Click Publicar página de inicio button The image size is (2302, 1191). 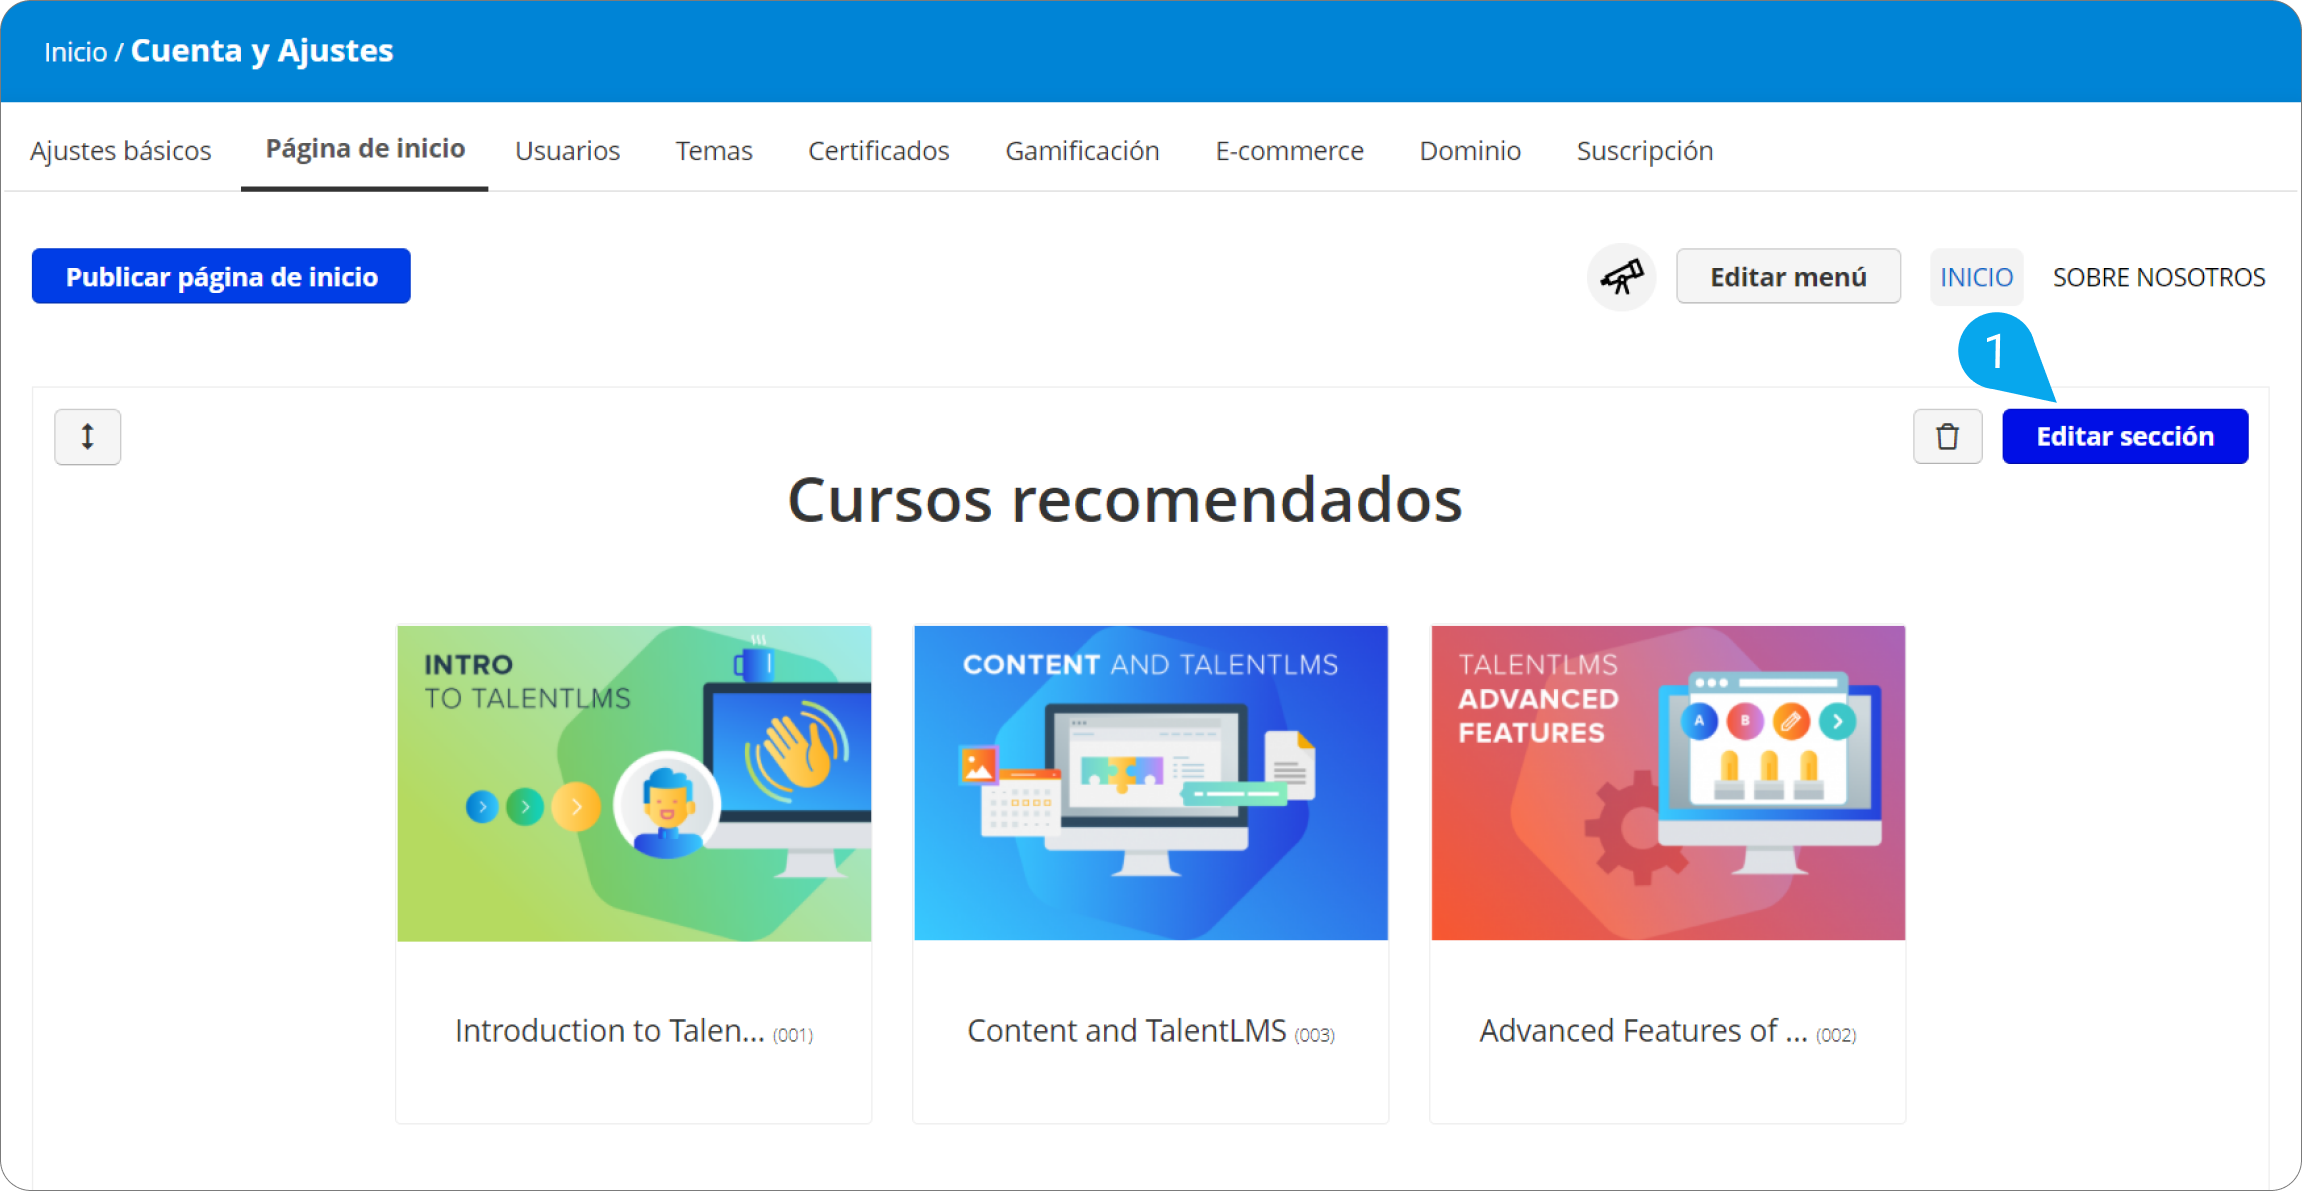point(221,276)
